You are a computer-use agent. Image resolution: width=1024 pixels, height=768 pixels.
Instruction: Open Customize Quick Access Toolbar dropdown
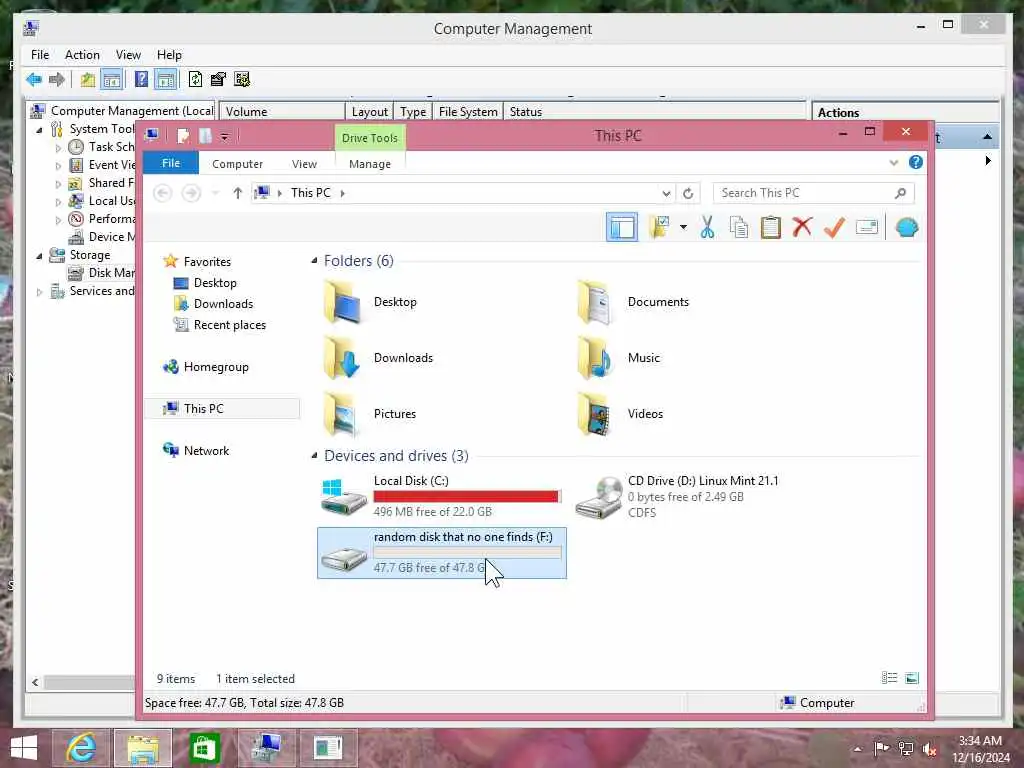(x=224, y=136)
